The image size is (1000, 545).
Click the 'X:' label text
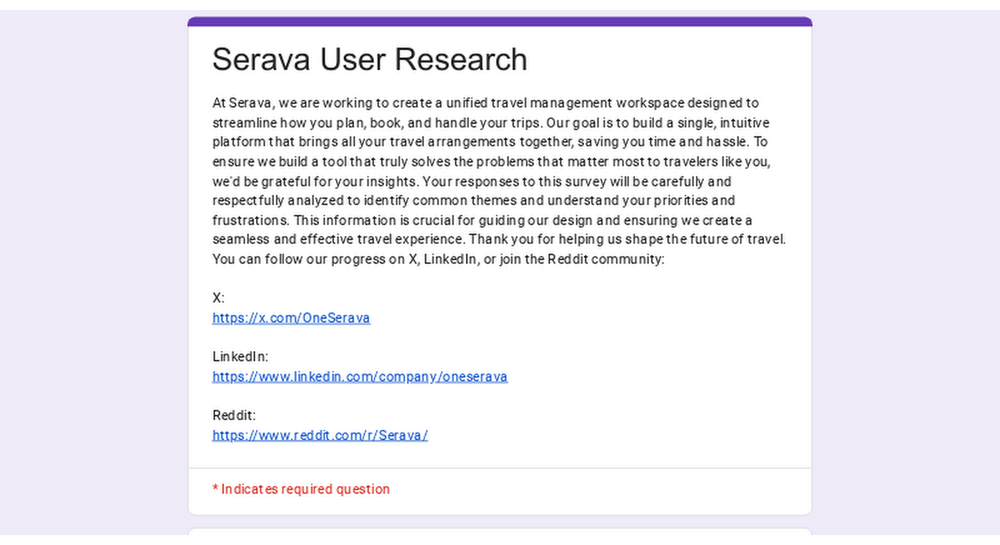[x=218, y=298]
